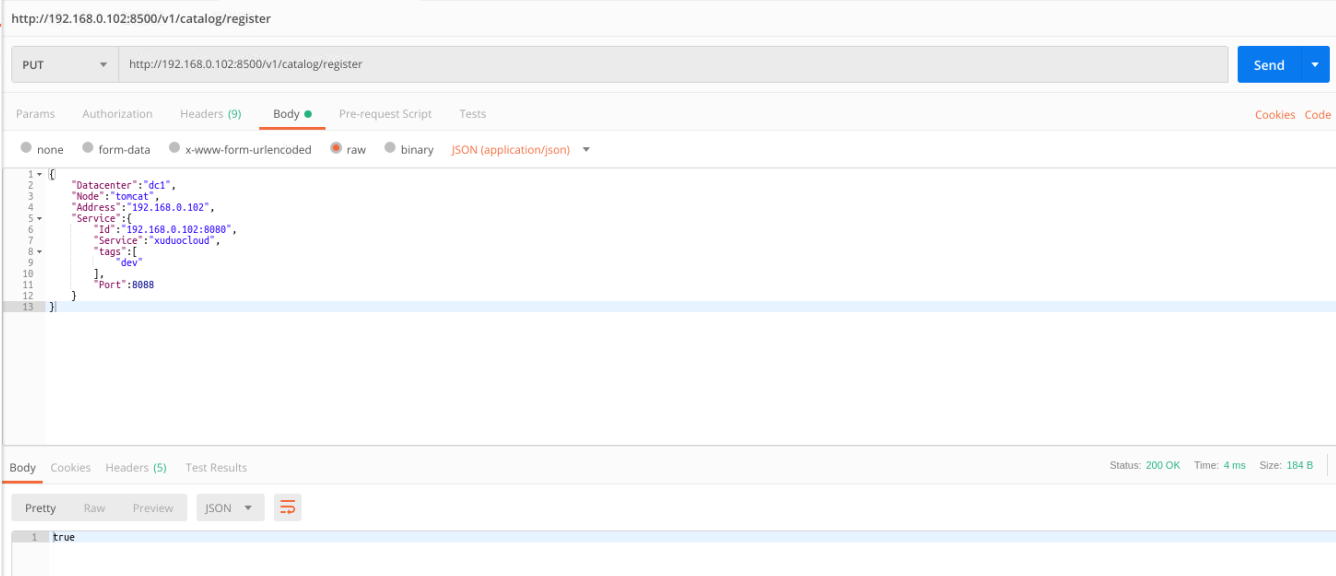Screen dimensions: 1336x576
Task: Click the "dev" tag value
Action: tap(129, 262)
